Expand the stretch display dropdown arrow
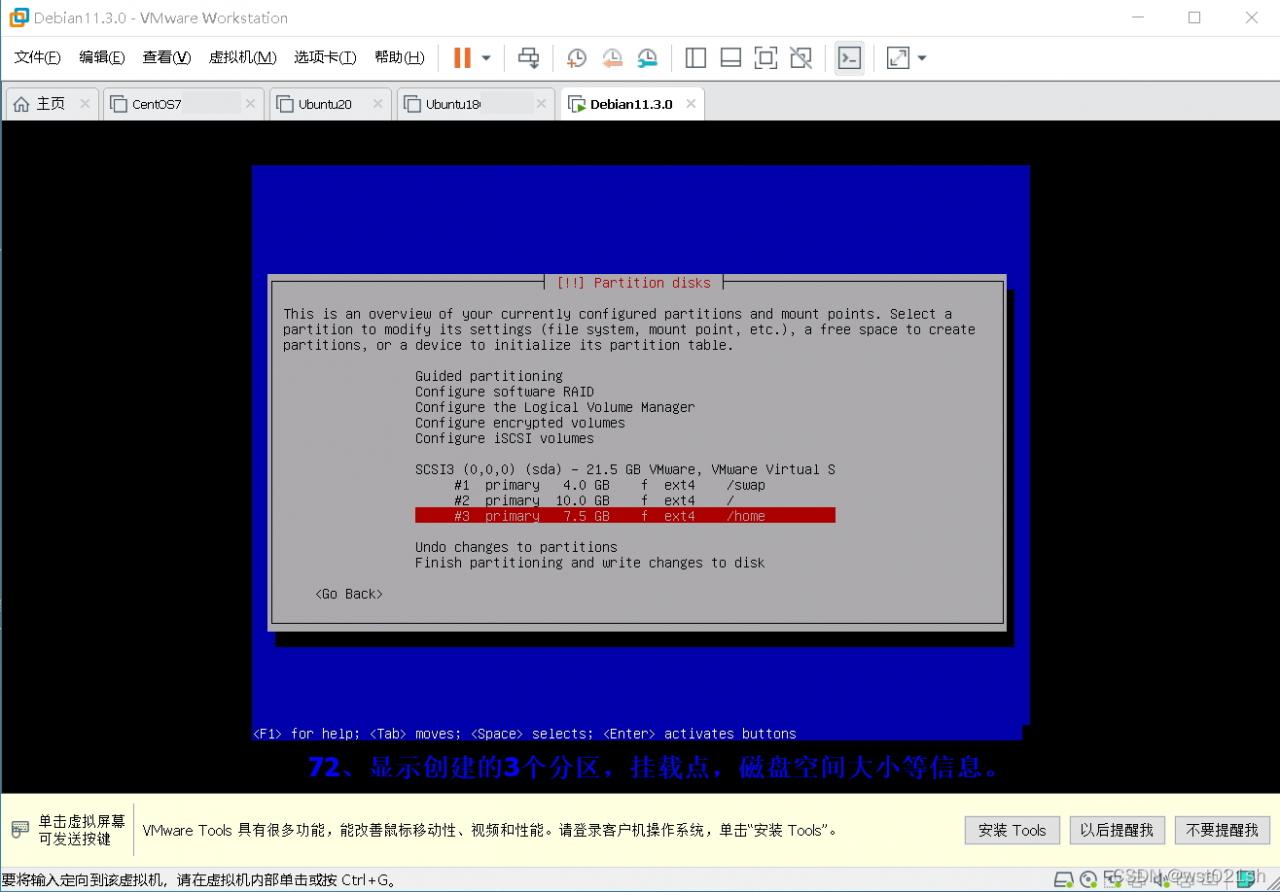Screen dimensions: 1280x892 tap(922, 58)
